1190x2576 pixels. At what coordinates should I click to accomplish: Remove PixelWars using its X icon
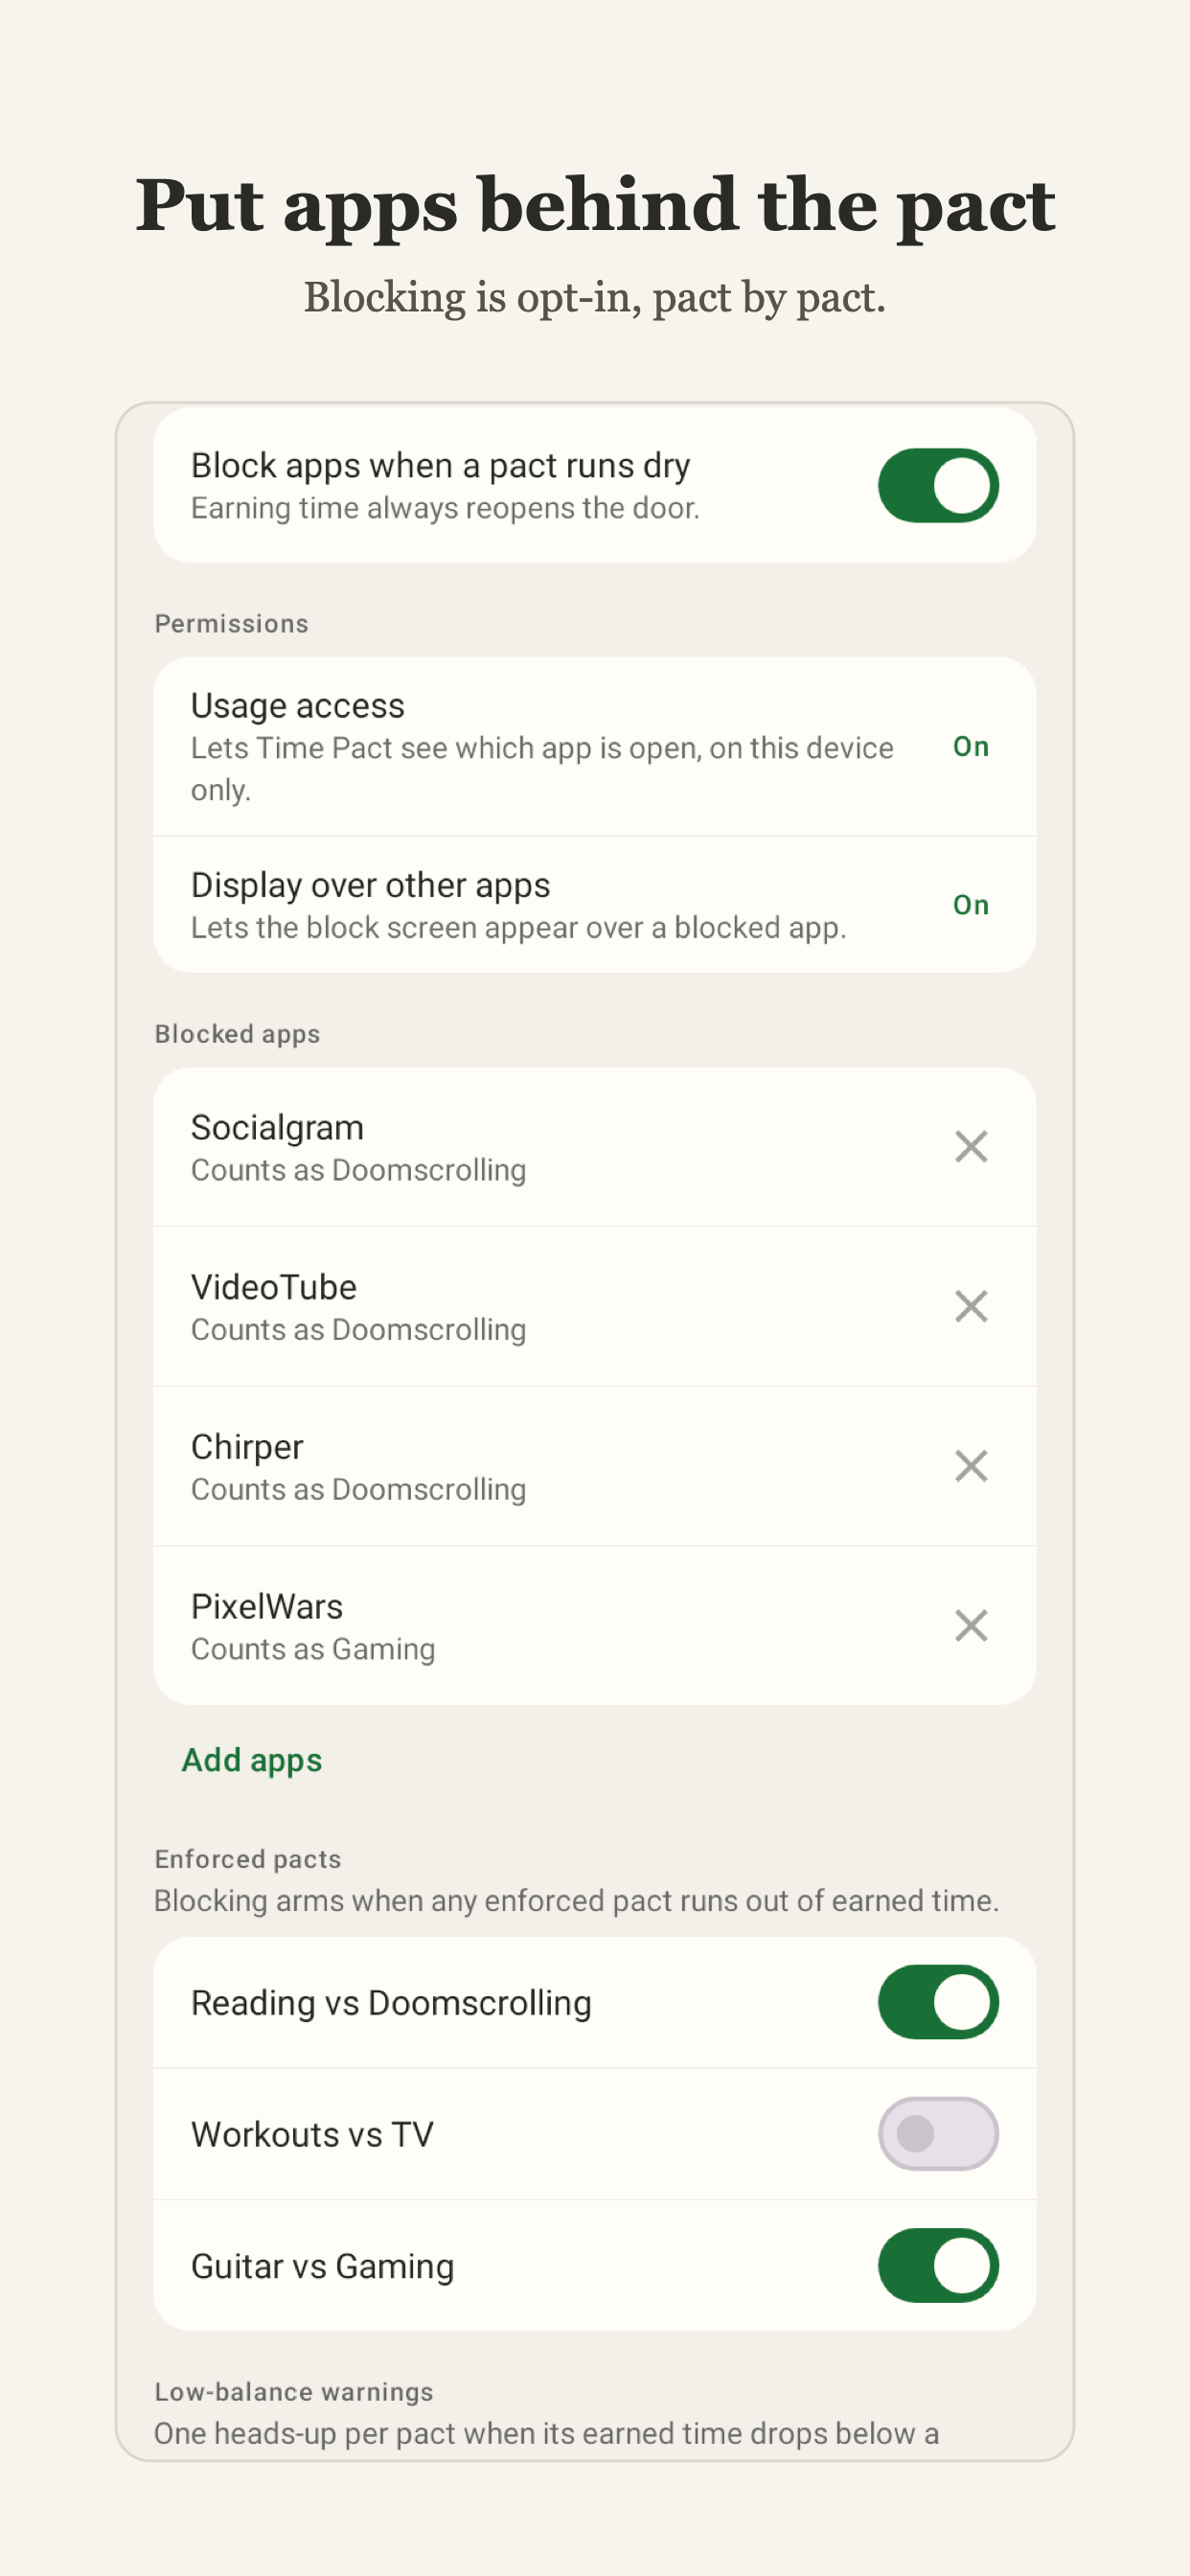click(970, 1626)
